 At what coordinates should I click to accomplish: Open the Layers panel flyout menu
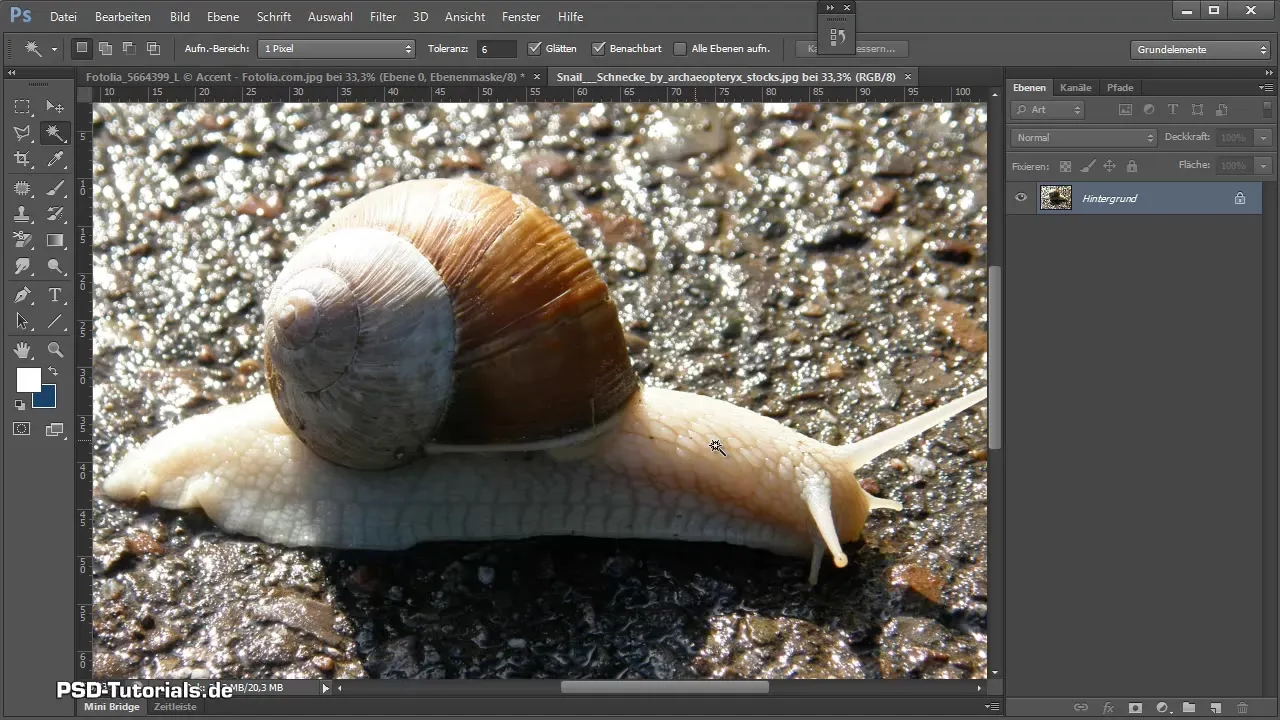1266,87
